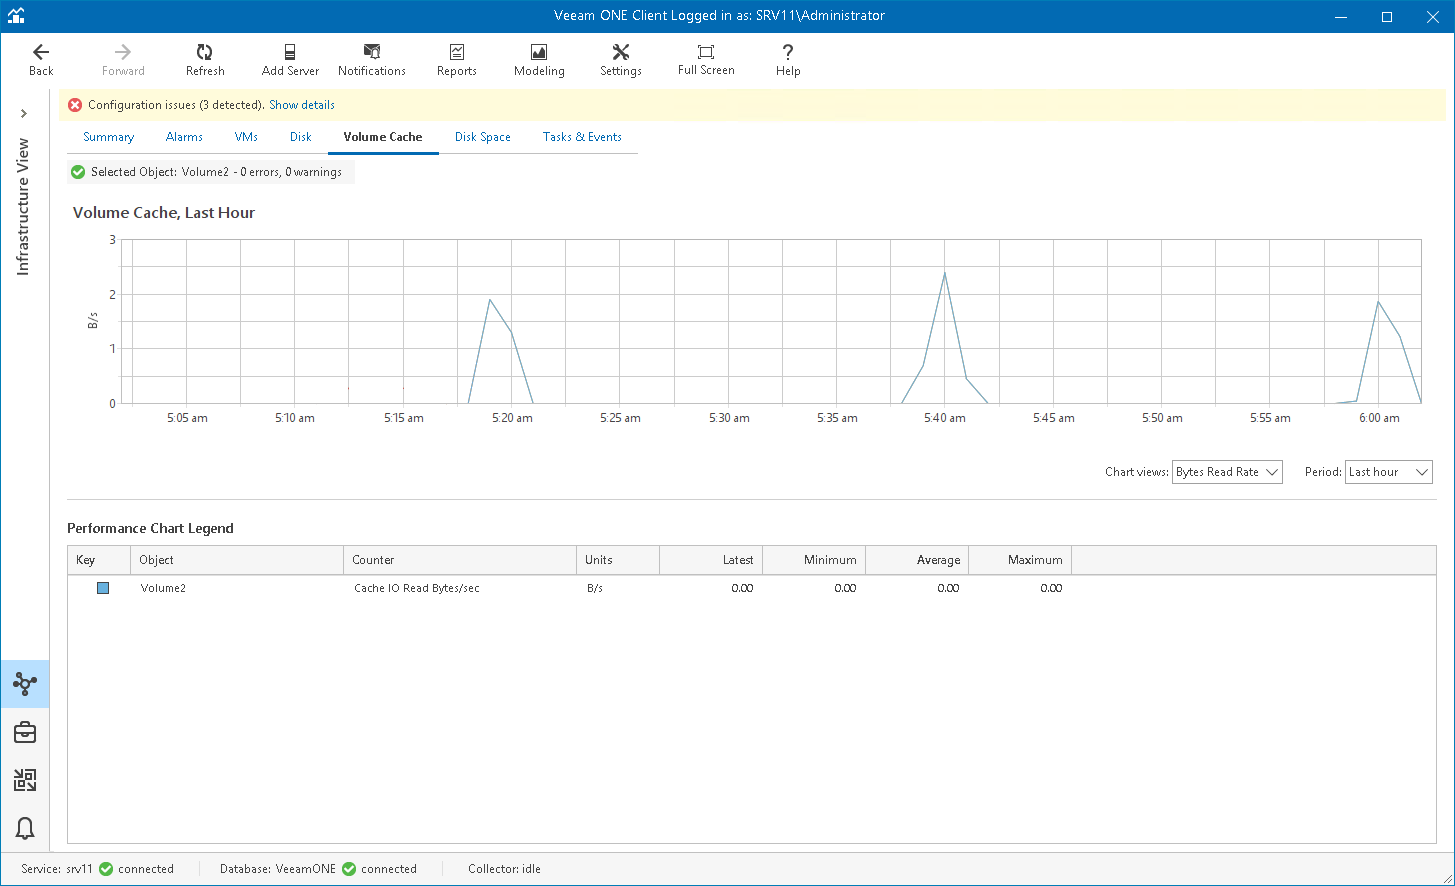Sort by the Maximum column header
Viewport: 1455px width, 886px height.
tap(1020, 560)
